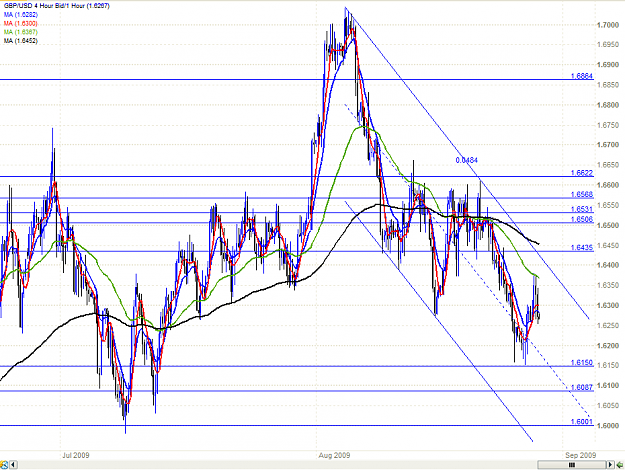Click the green jump-to-latest arrow icon
Image resolution: width=625 pixels, height=470 pixels.
620,465
